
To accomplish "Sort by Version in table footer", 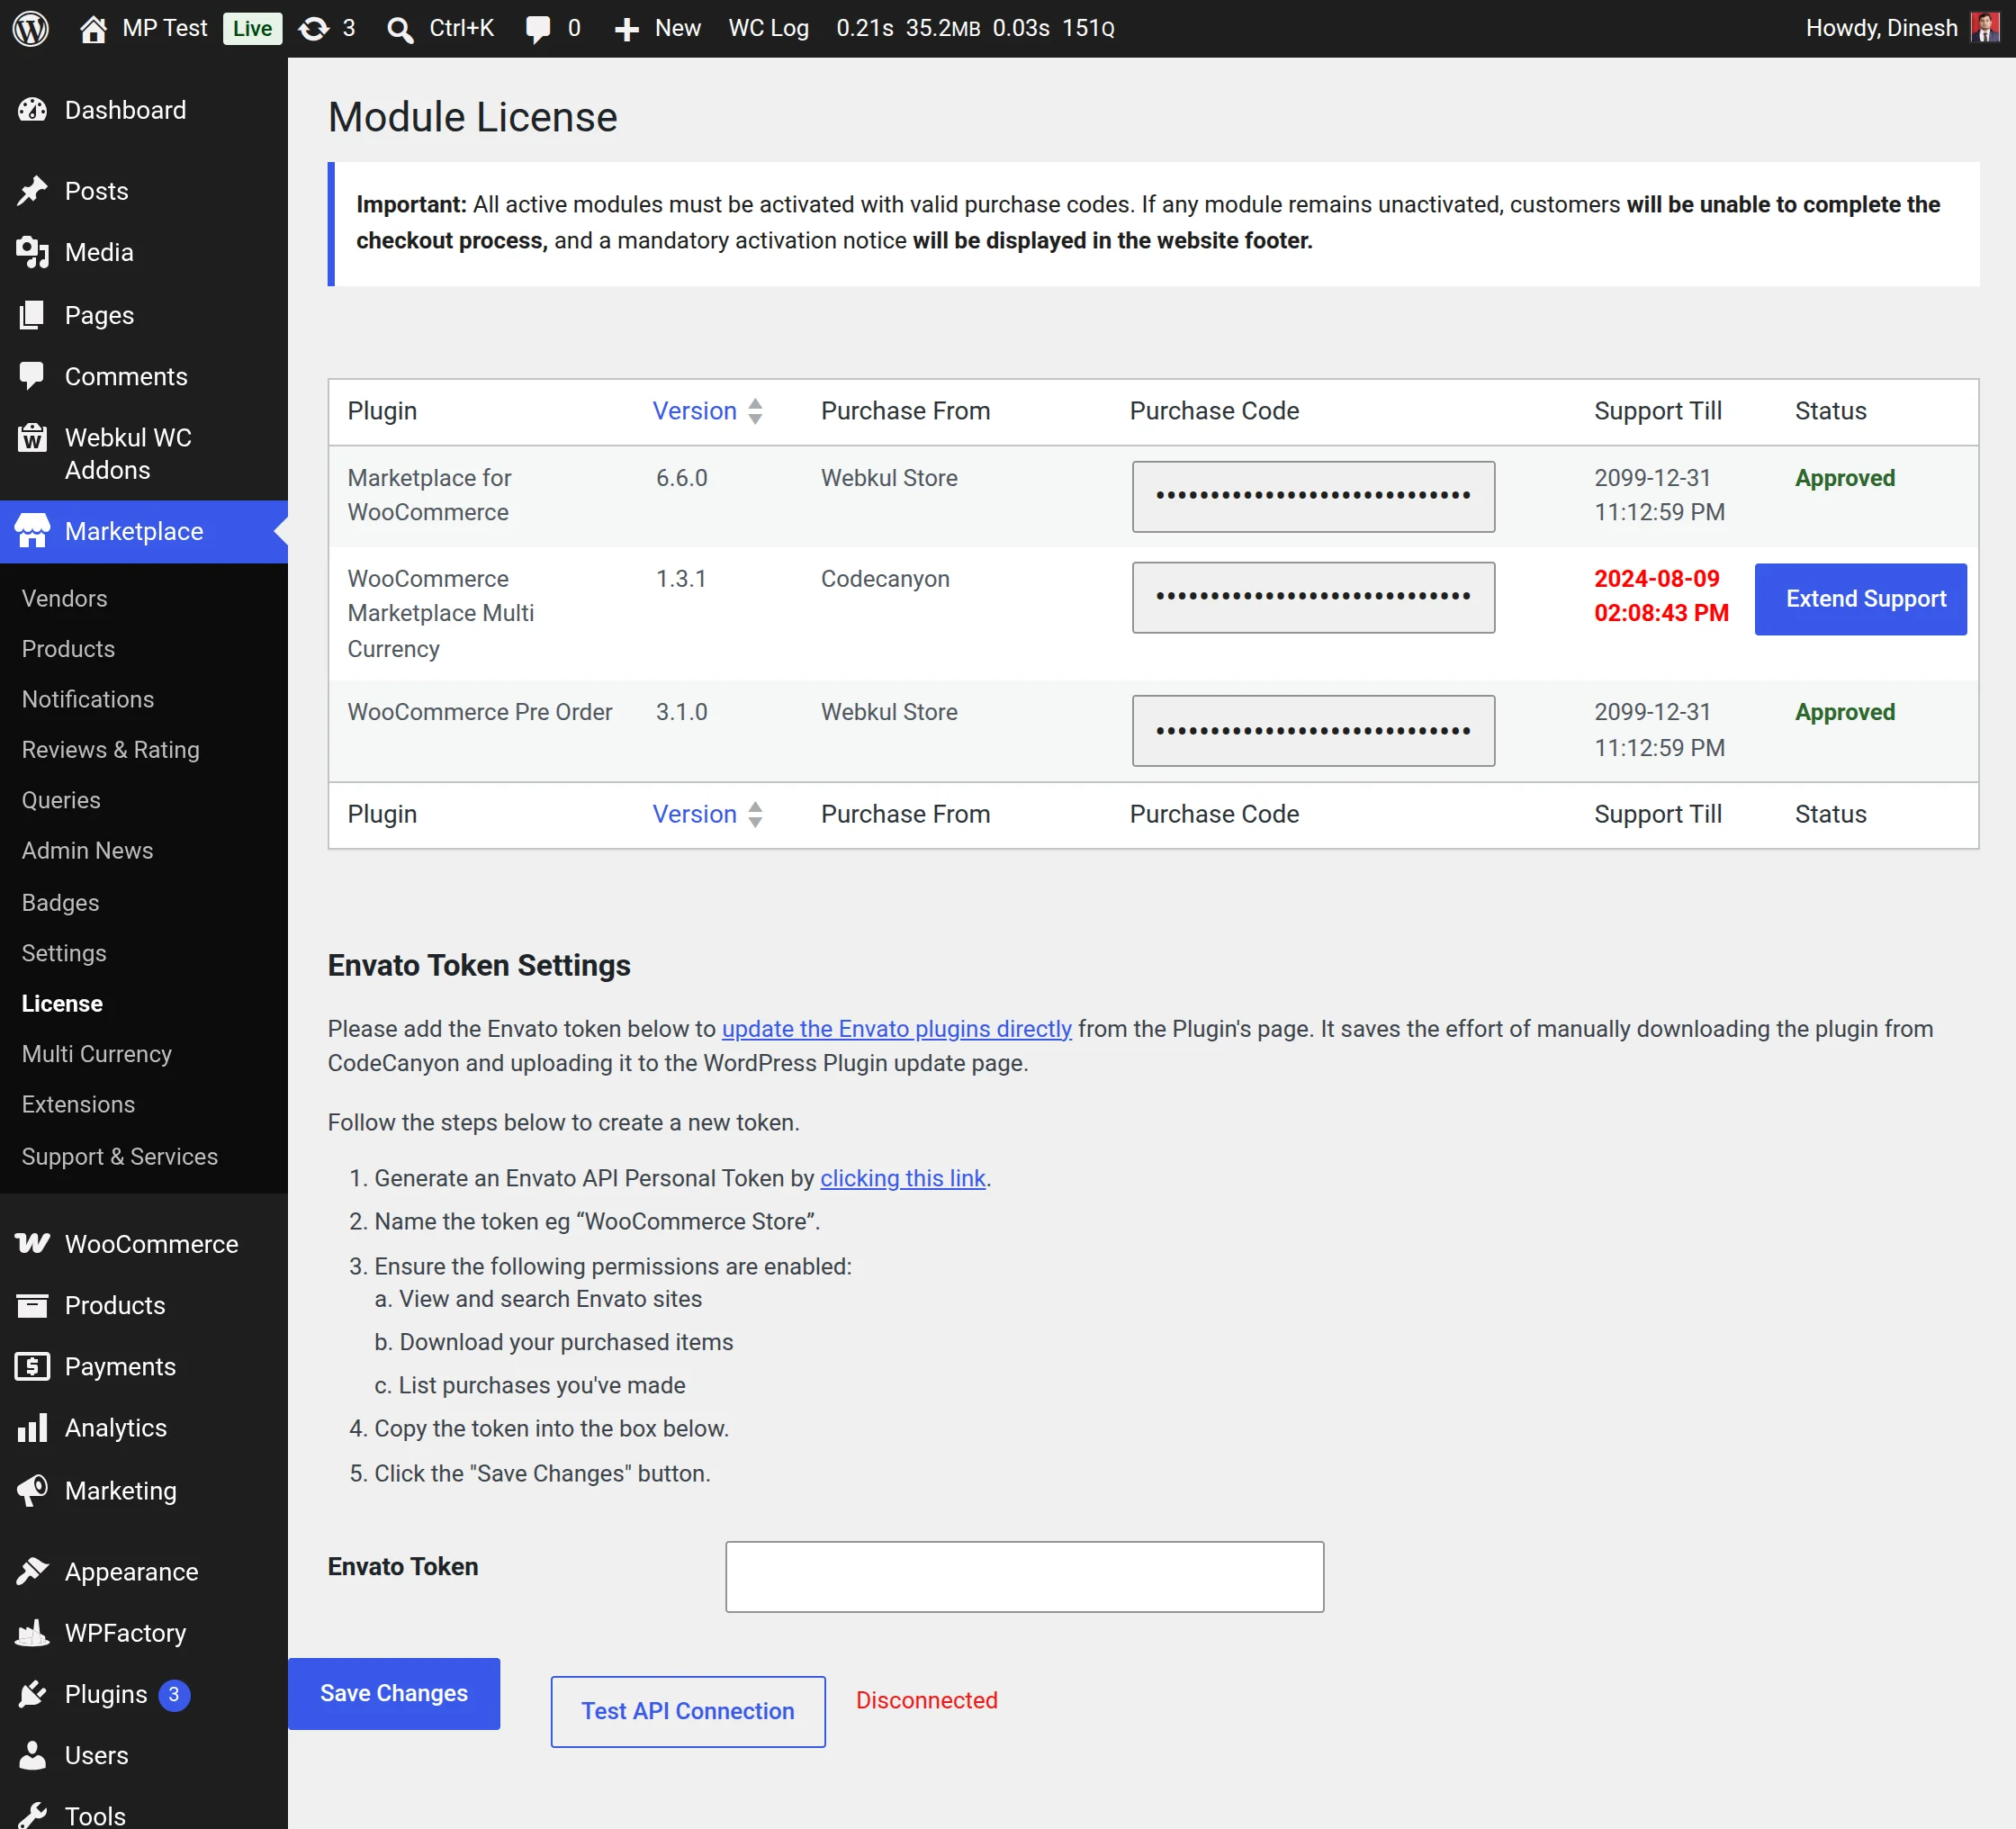I will click(694, 814).
